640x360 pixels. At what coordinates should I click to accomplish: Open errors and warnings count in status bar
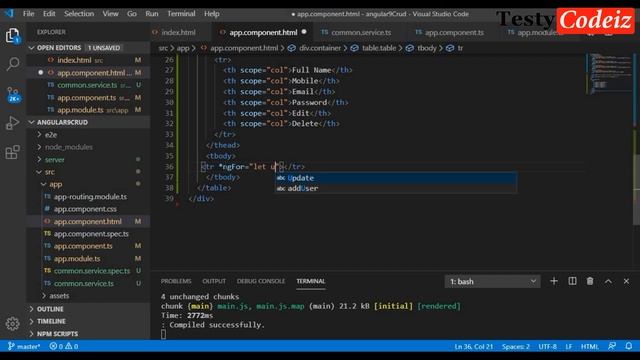[64, 347]
